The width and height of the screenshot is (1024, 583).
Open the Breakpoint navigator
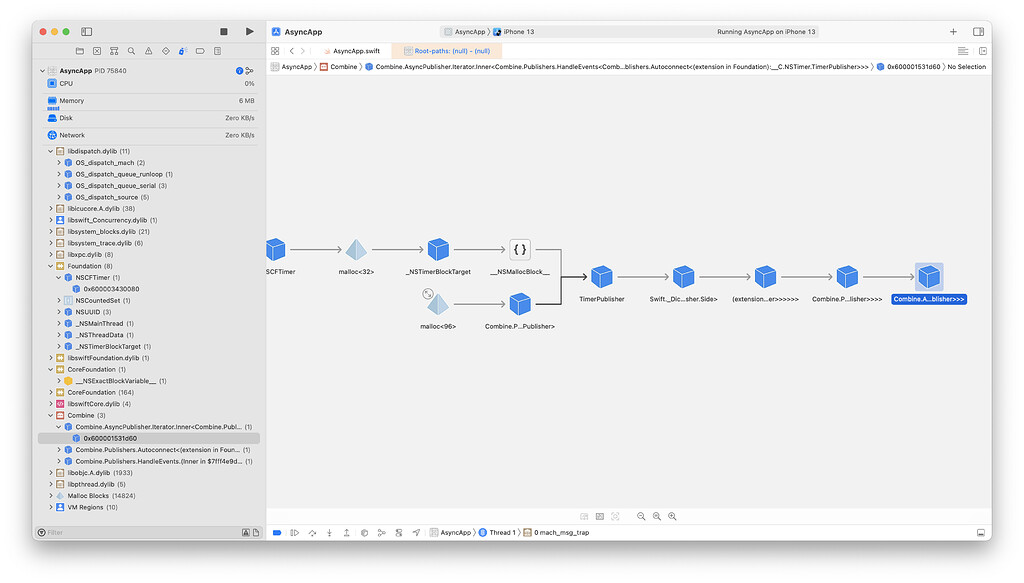(201, 50)
